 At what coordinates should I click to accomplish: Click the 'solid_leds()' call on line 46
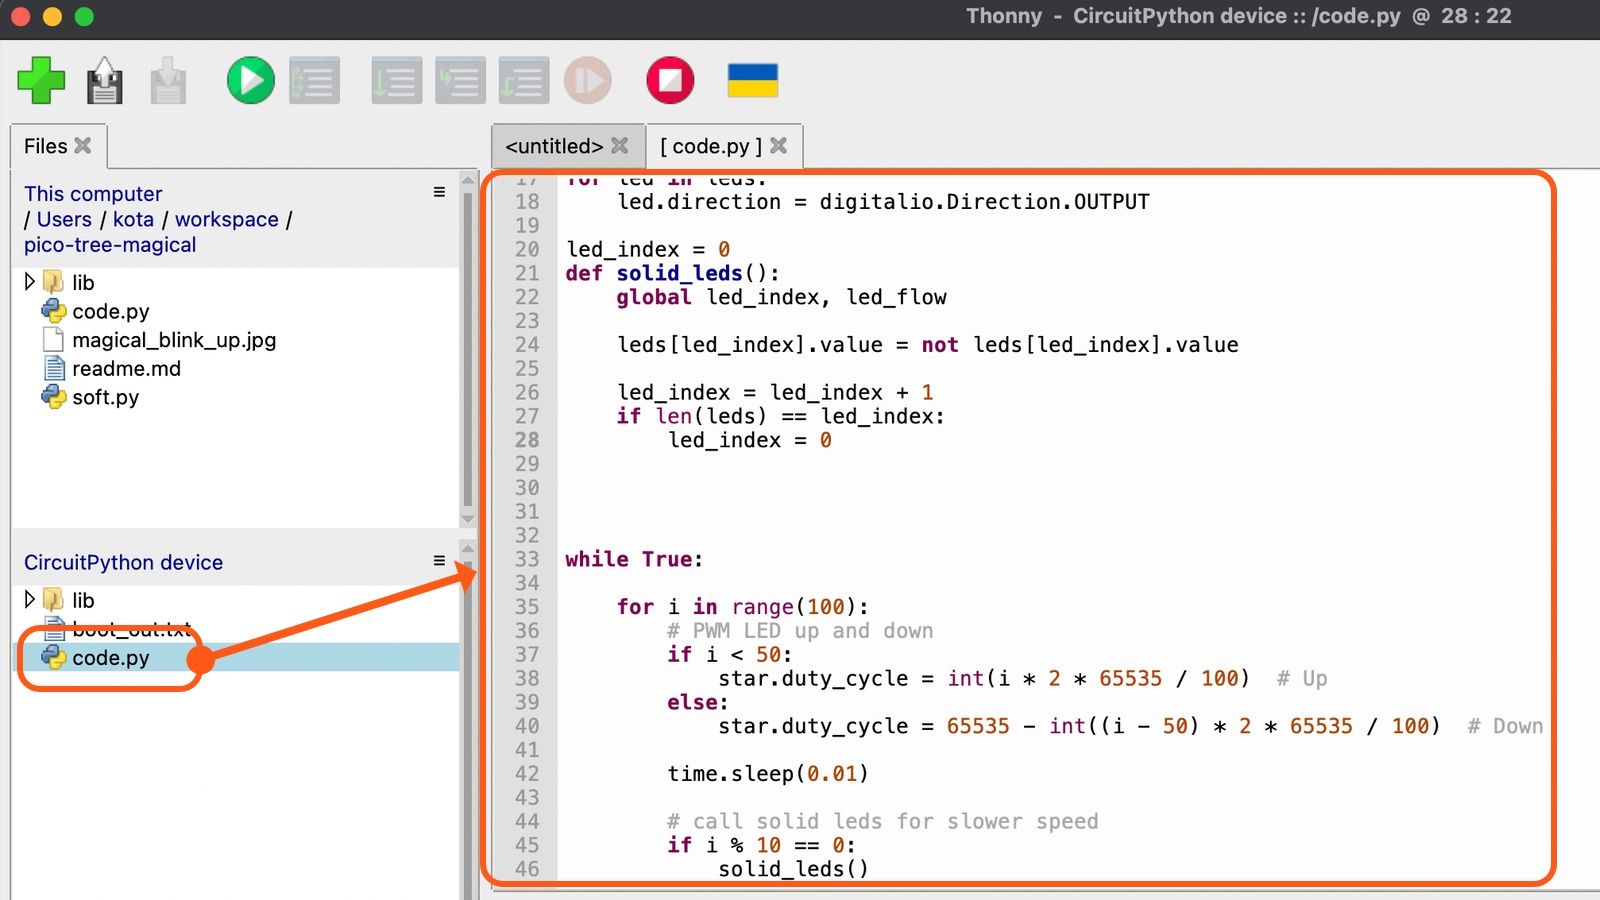[793, 868]
